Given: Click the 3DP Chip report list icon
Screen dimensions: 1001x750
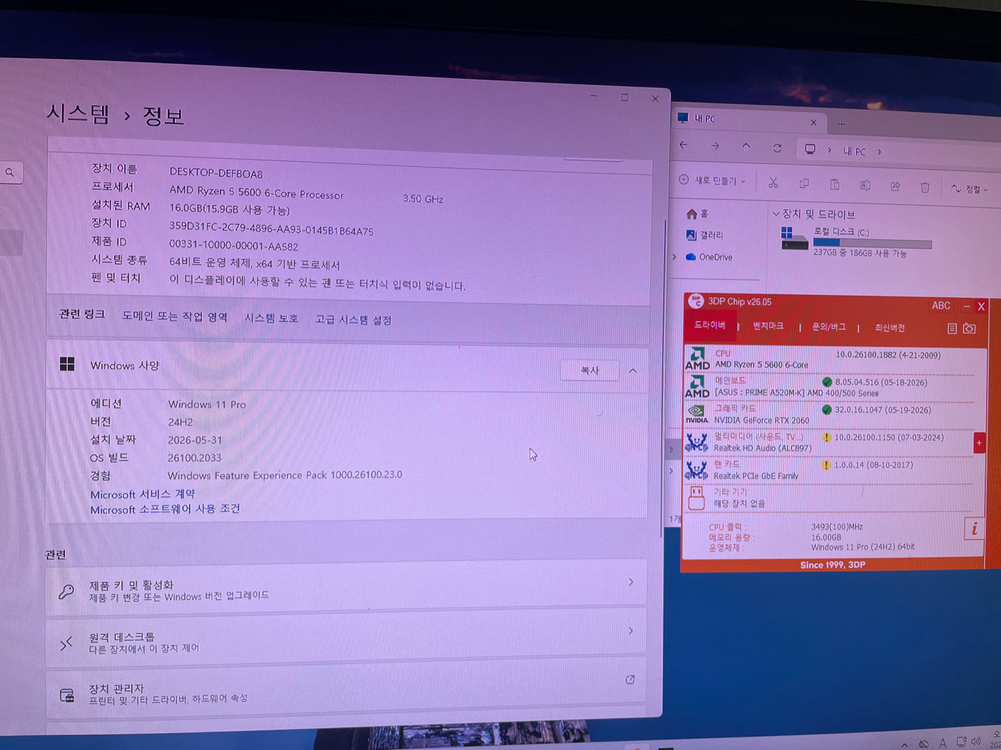Looking at the screenshot, I should 952,328.
